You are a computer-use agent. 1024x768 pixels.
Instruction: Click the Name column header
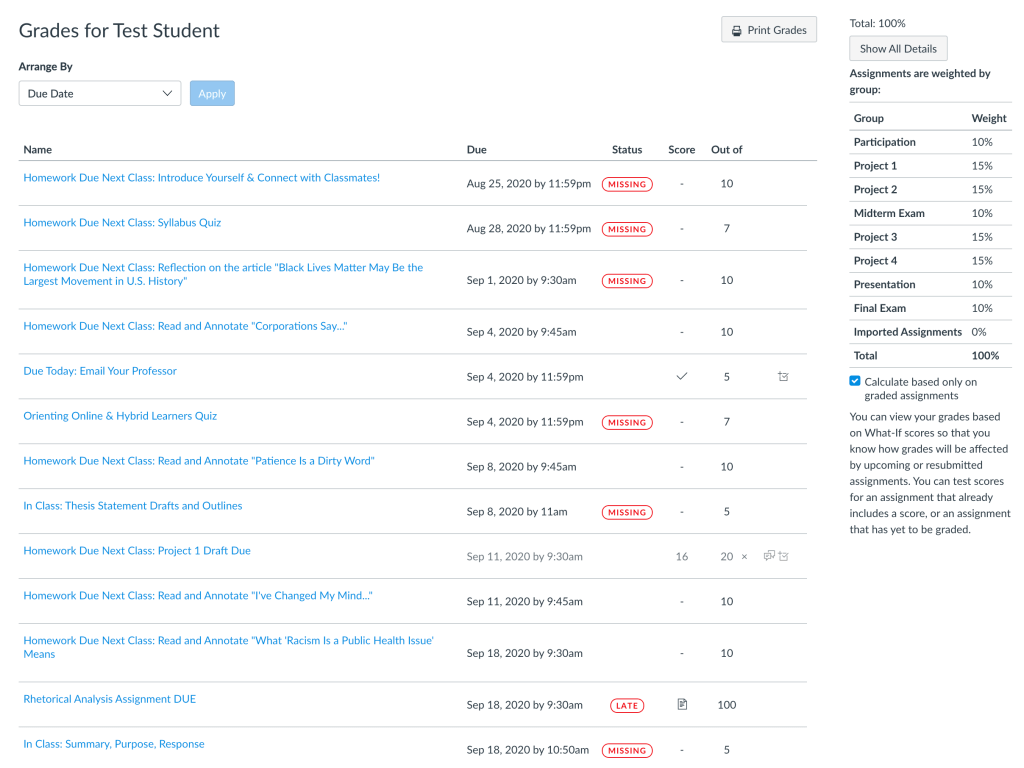point(38,150)
